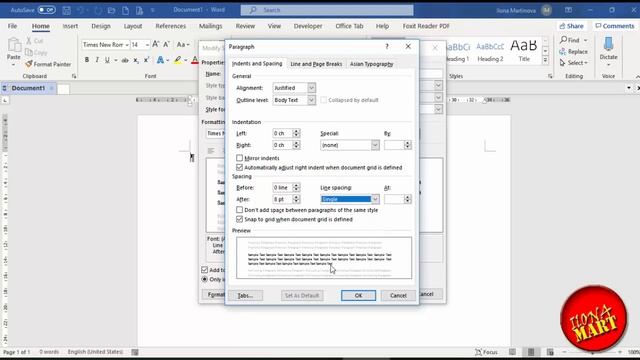Open the Insert ribbon tab
The height and width of the screenshot is (360, 640).
[x=70, y=26]
